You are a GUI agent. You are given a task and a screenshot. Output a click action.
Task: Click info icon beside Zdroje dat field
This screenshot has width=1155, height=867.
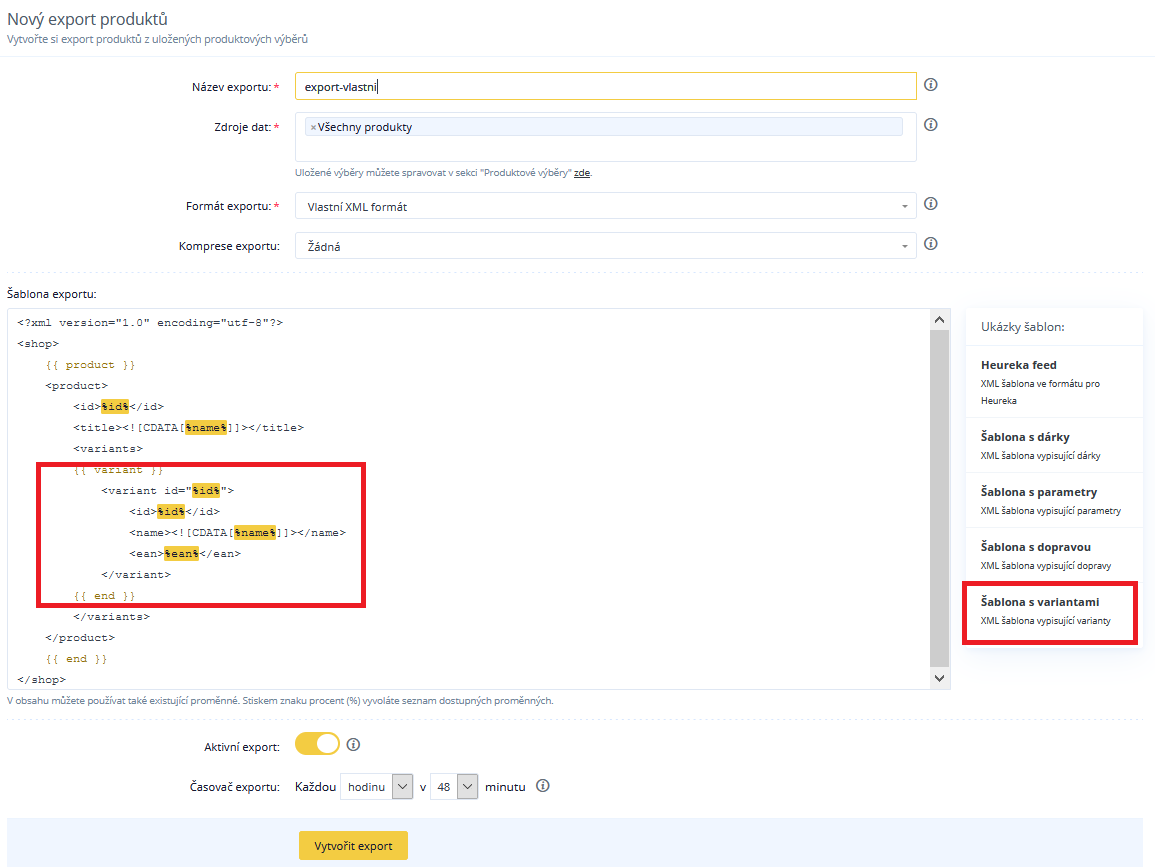pyautogui.click(x=930, y=125)
